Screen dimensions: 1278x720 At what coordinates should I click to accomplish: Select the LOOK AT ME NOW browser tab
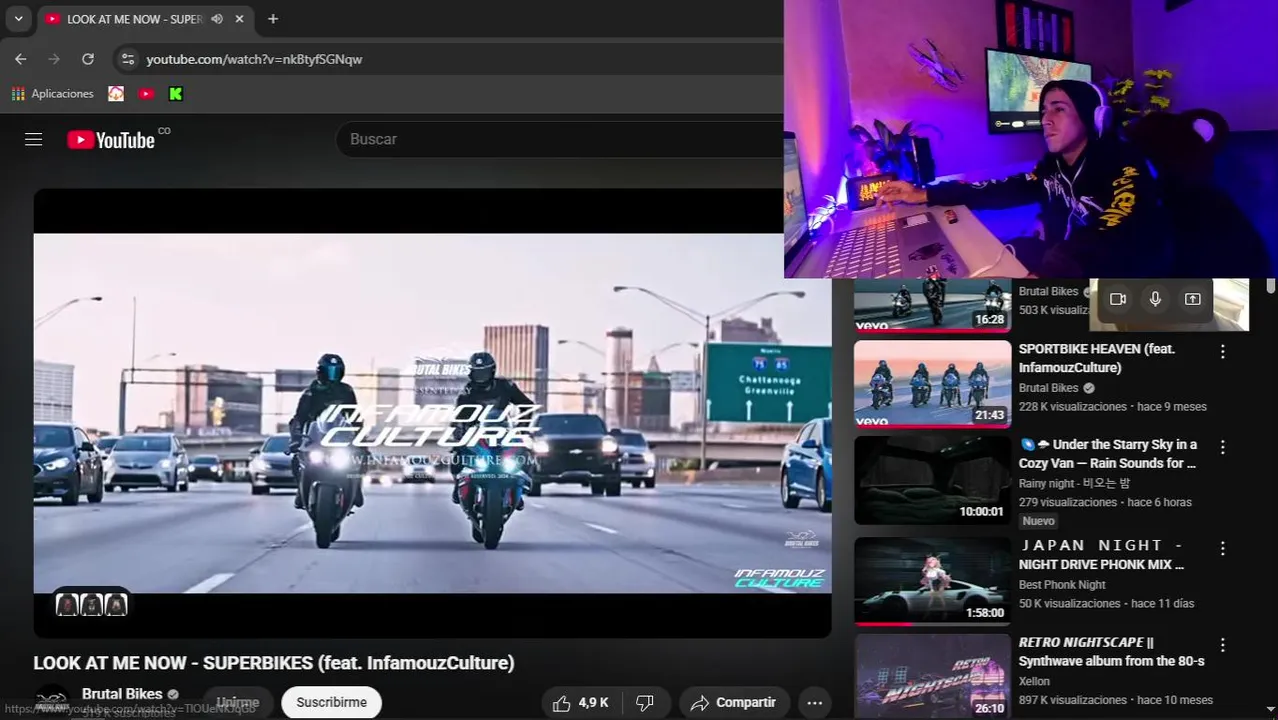pos(147,19)
